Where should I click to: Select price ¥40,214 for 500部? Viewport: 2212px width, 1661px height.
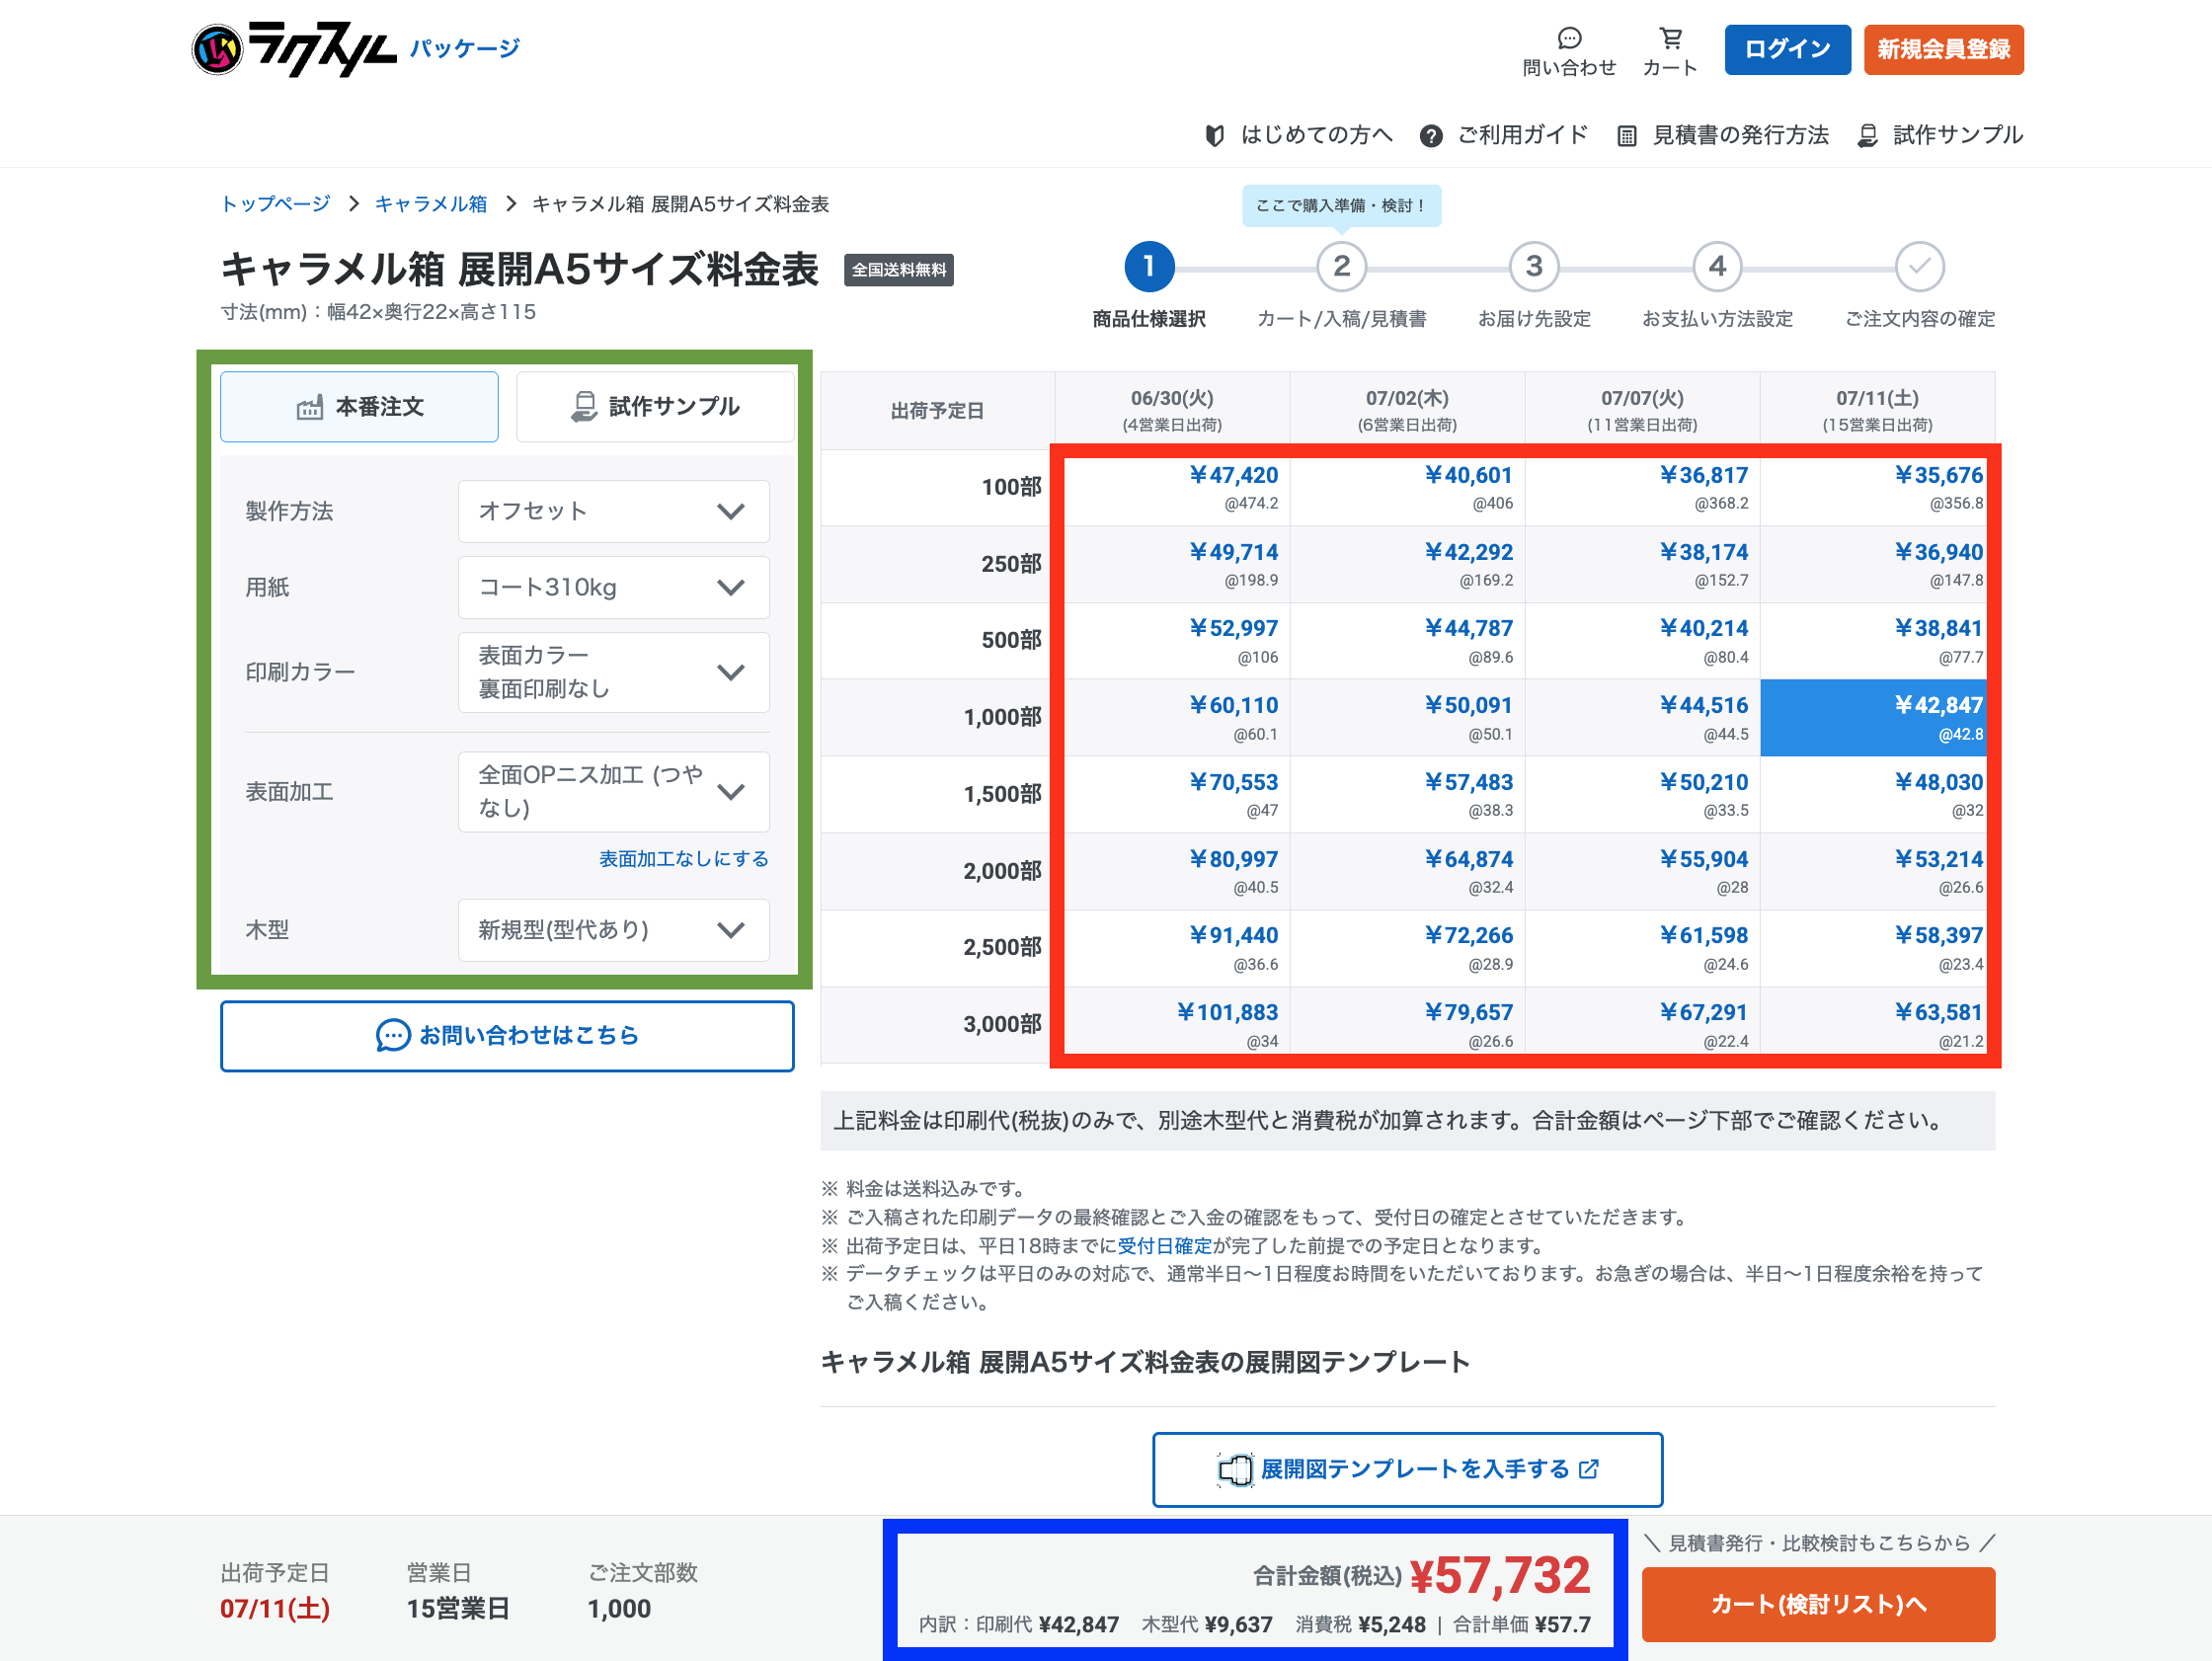pyautogui.click(x=1643, y=641)
